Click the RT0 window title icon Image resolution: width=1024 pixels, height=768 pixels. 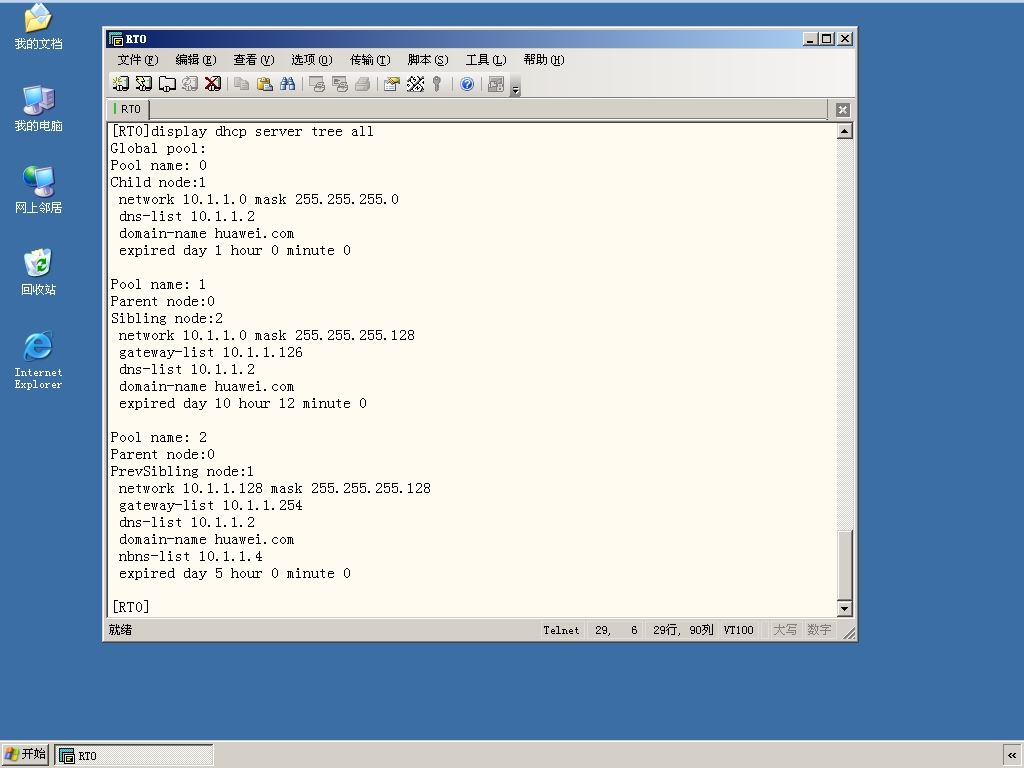[x=116, y=39]
